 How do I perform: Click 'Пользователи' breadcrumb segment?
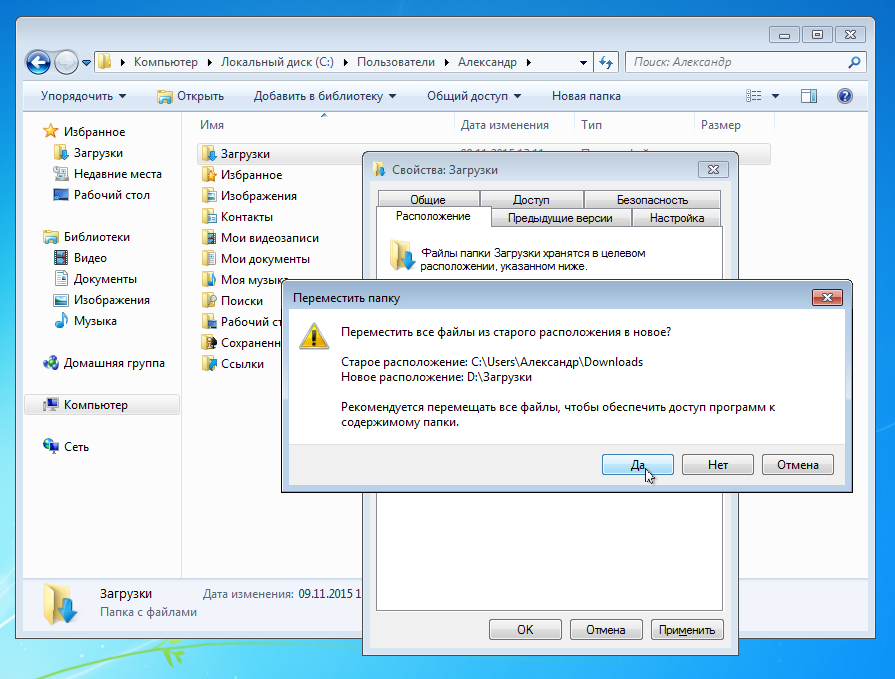(x=396, y=62)
